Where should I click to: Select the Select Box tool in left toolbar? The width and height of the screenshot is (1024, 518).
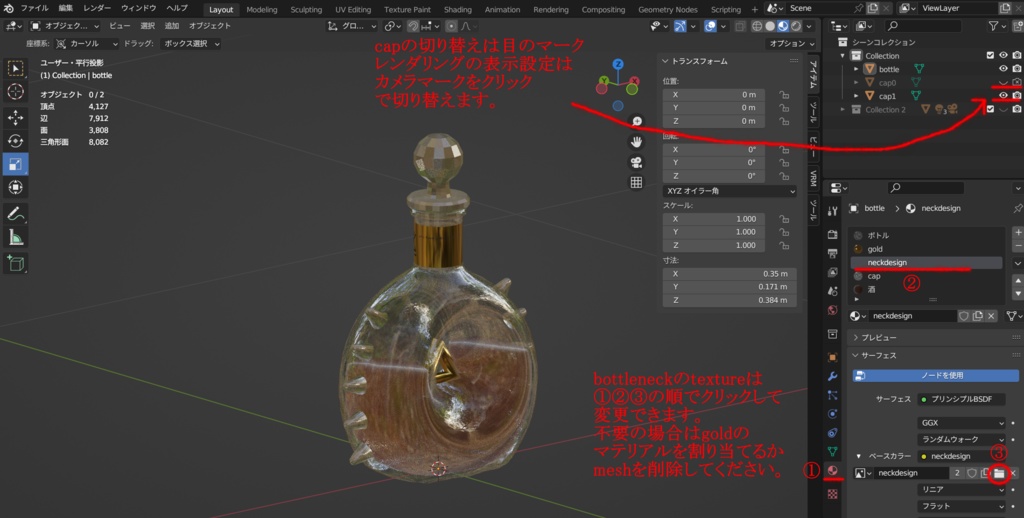[x=16, y=68]
